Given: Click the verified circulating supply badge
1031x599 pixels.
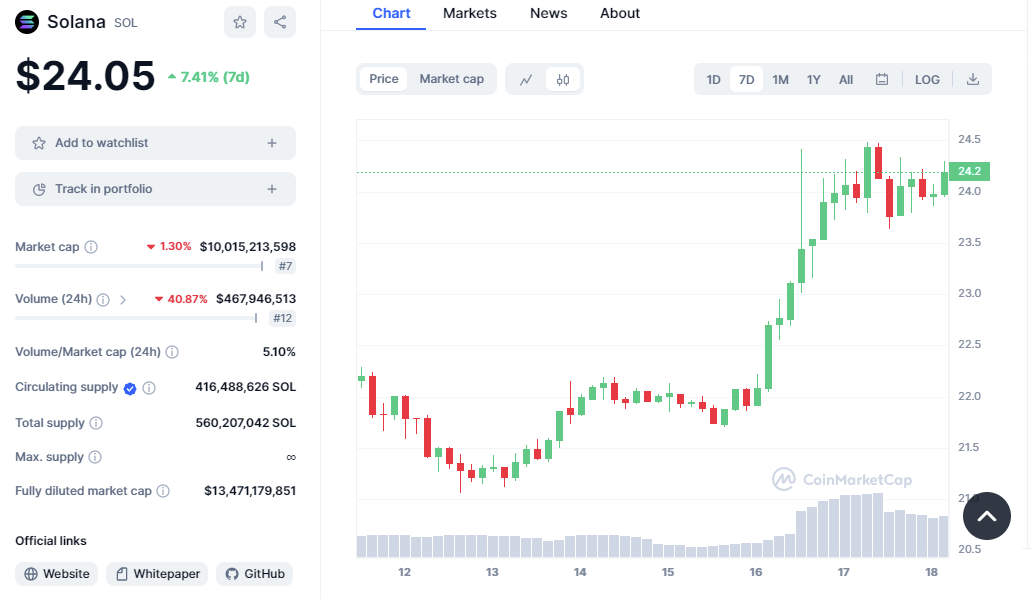Looking at the screenshot, I should (x=130, y=388).
